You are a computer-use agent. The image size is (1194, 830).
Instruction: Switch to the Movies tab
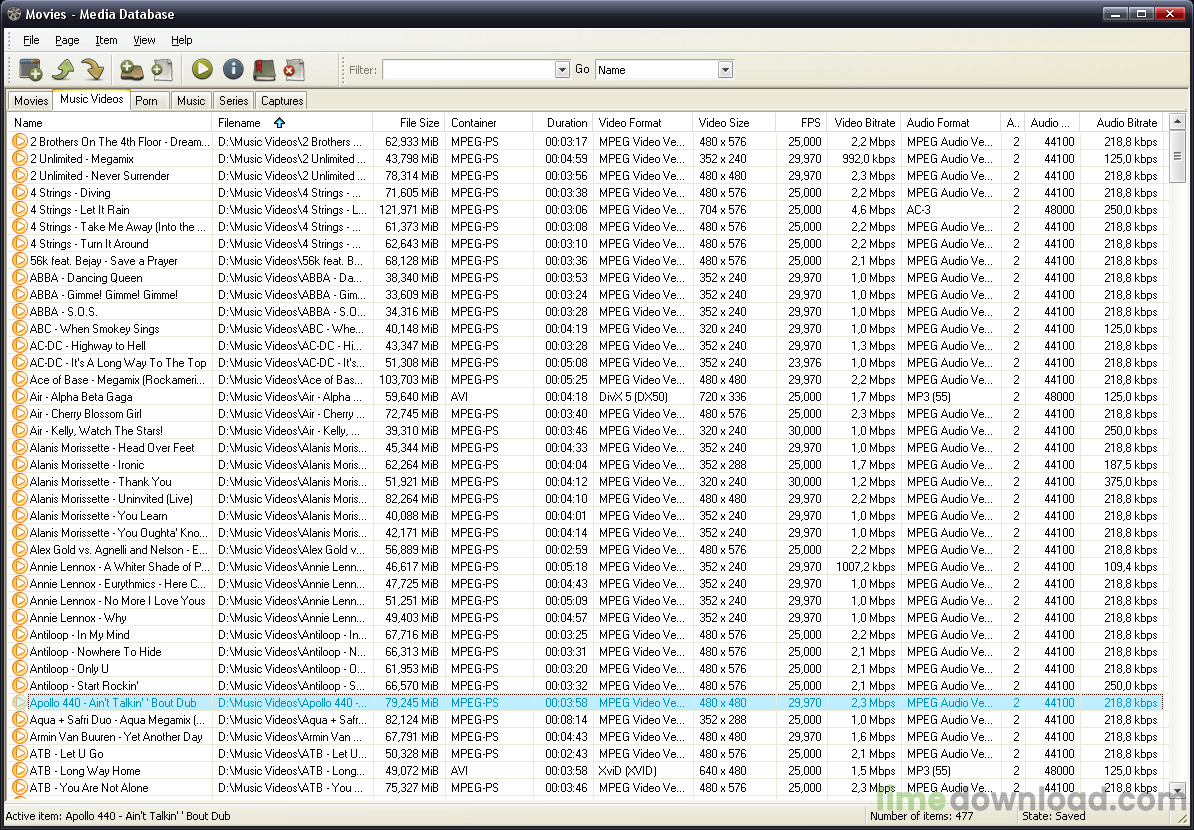(30, 101)
